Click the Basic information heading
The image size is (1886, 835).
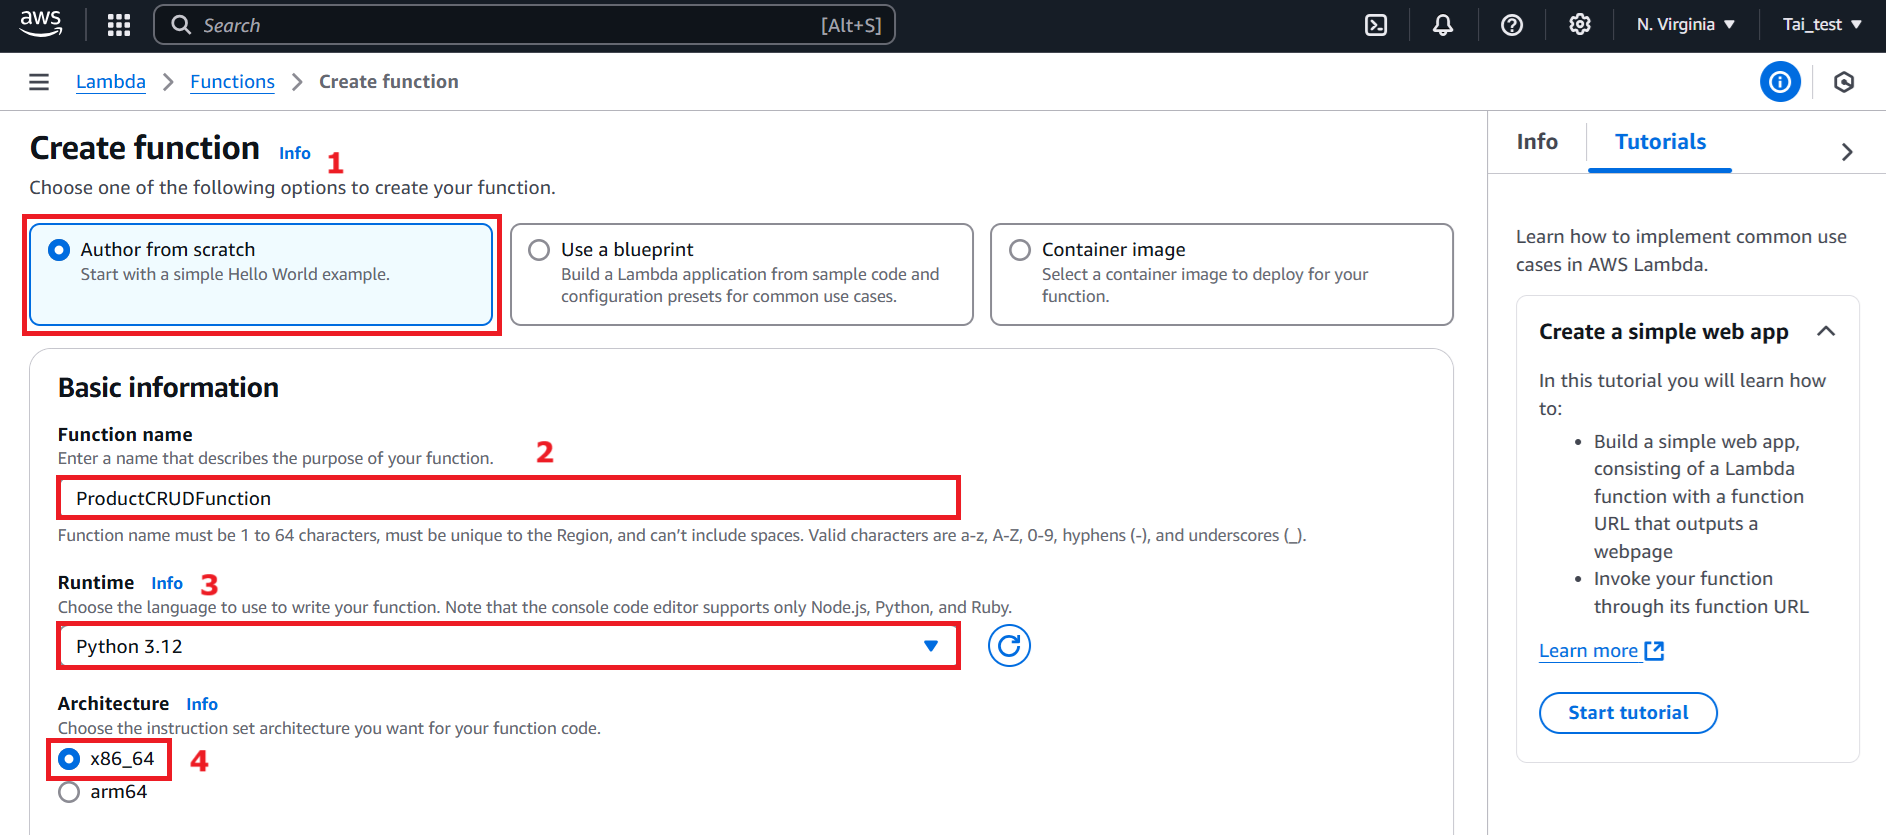(x=168, y=388)
